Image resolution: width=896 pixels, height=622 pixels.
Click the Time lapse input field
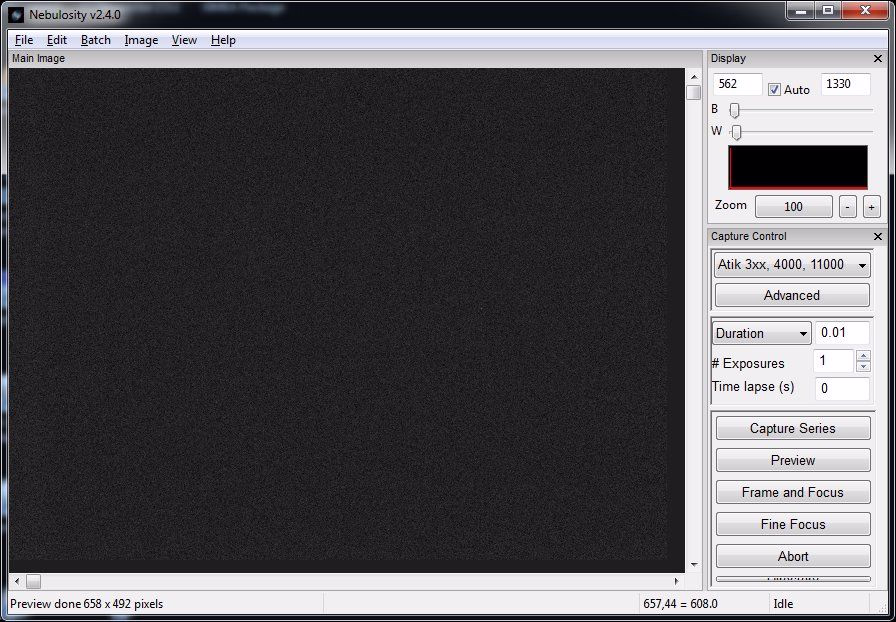[841, 388]
